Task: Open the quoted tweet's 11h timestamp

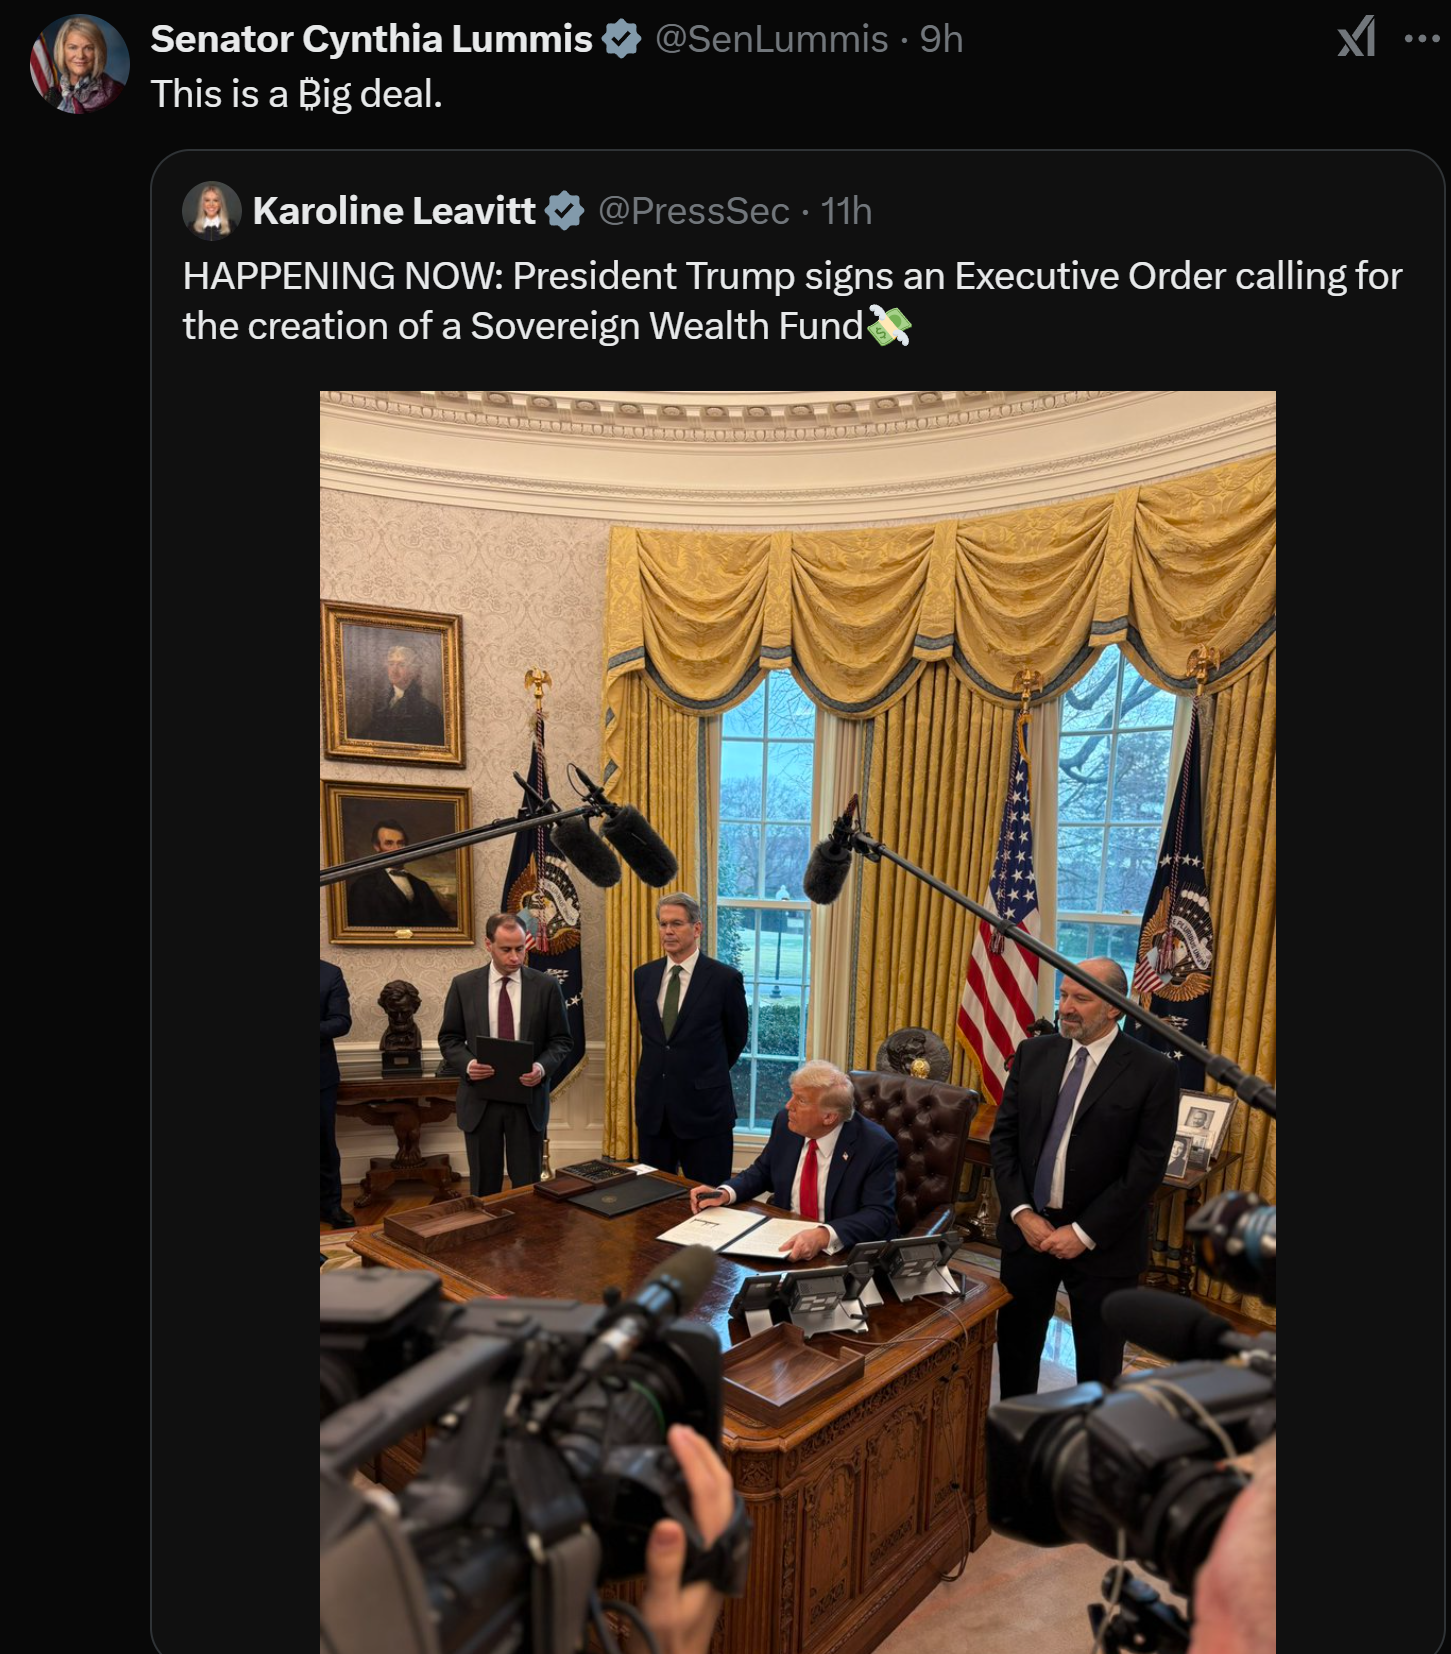Action: pyautogui.click(x=846, y=211)
